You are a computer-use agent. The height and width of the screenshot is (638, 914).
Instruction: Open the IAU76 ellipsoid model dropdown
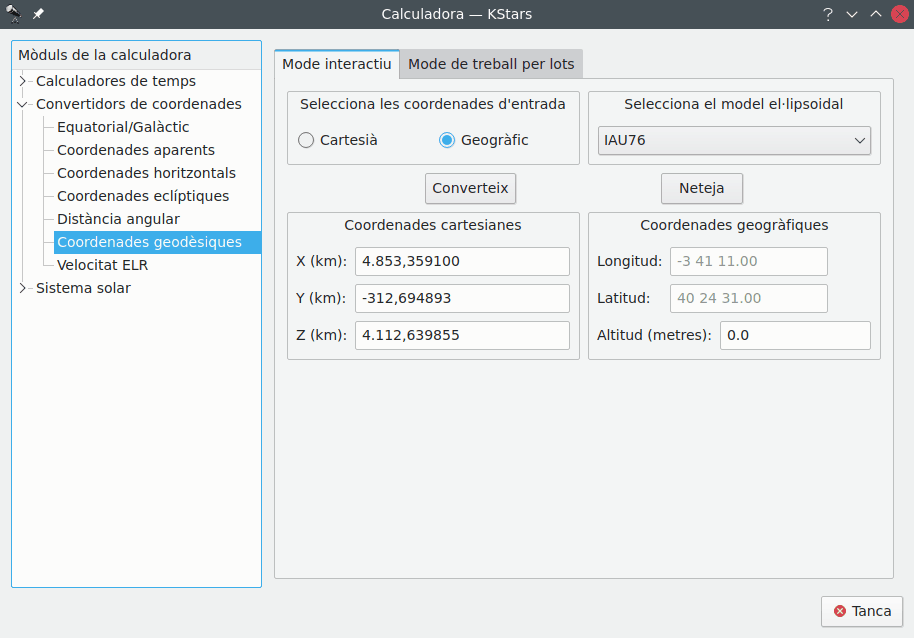tap(734, 140)
